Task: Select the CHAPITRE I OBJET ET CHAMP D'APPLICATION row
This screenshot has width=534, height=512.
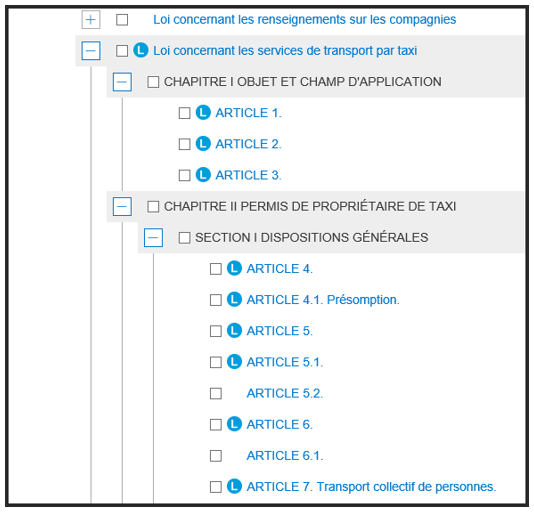Action: click(315, 82)
